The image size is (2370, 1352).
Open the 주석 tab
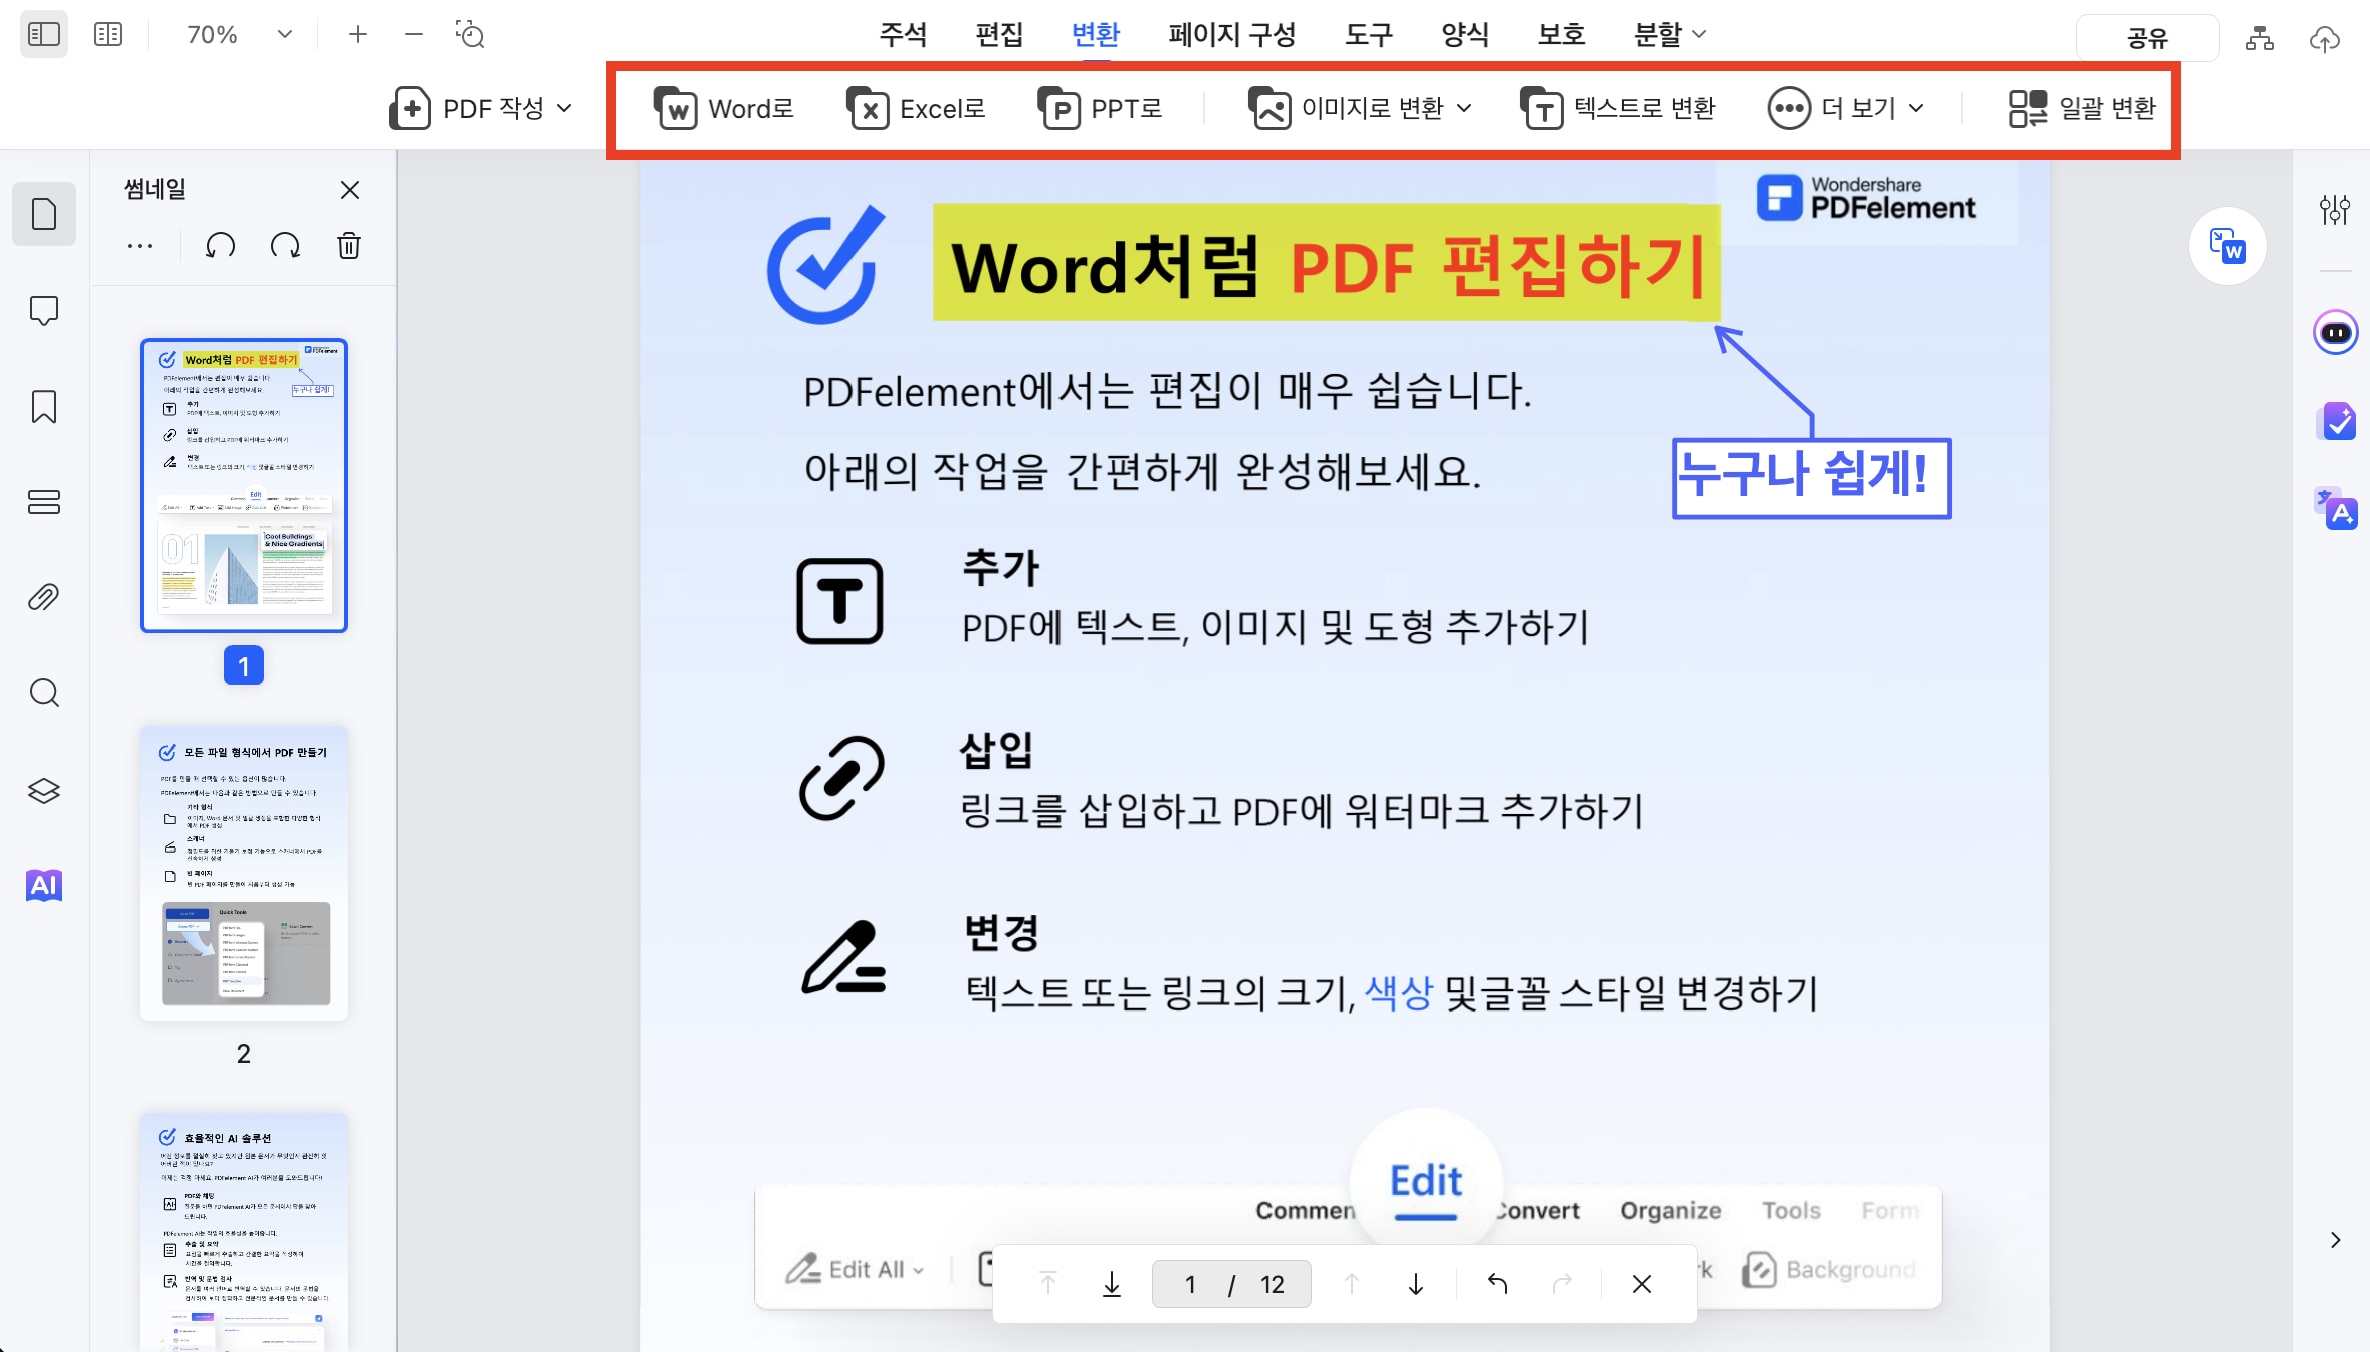[x=903, y=35]
